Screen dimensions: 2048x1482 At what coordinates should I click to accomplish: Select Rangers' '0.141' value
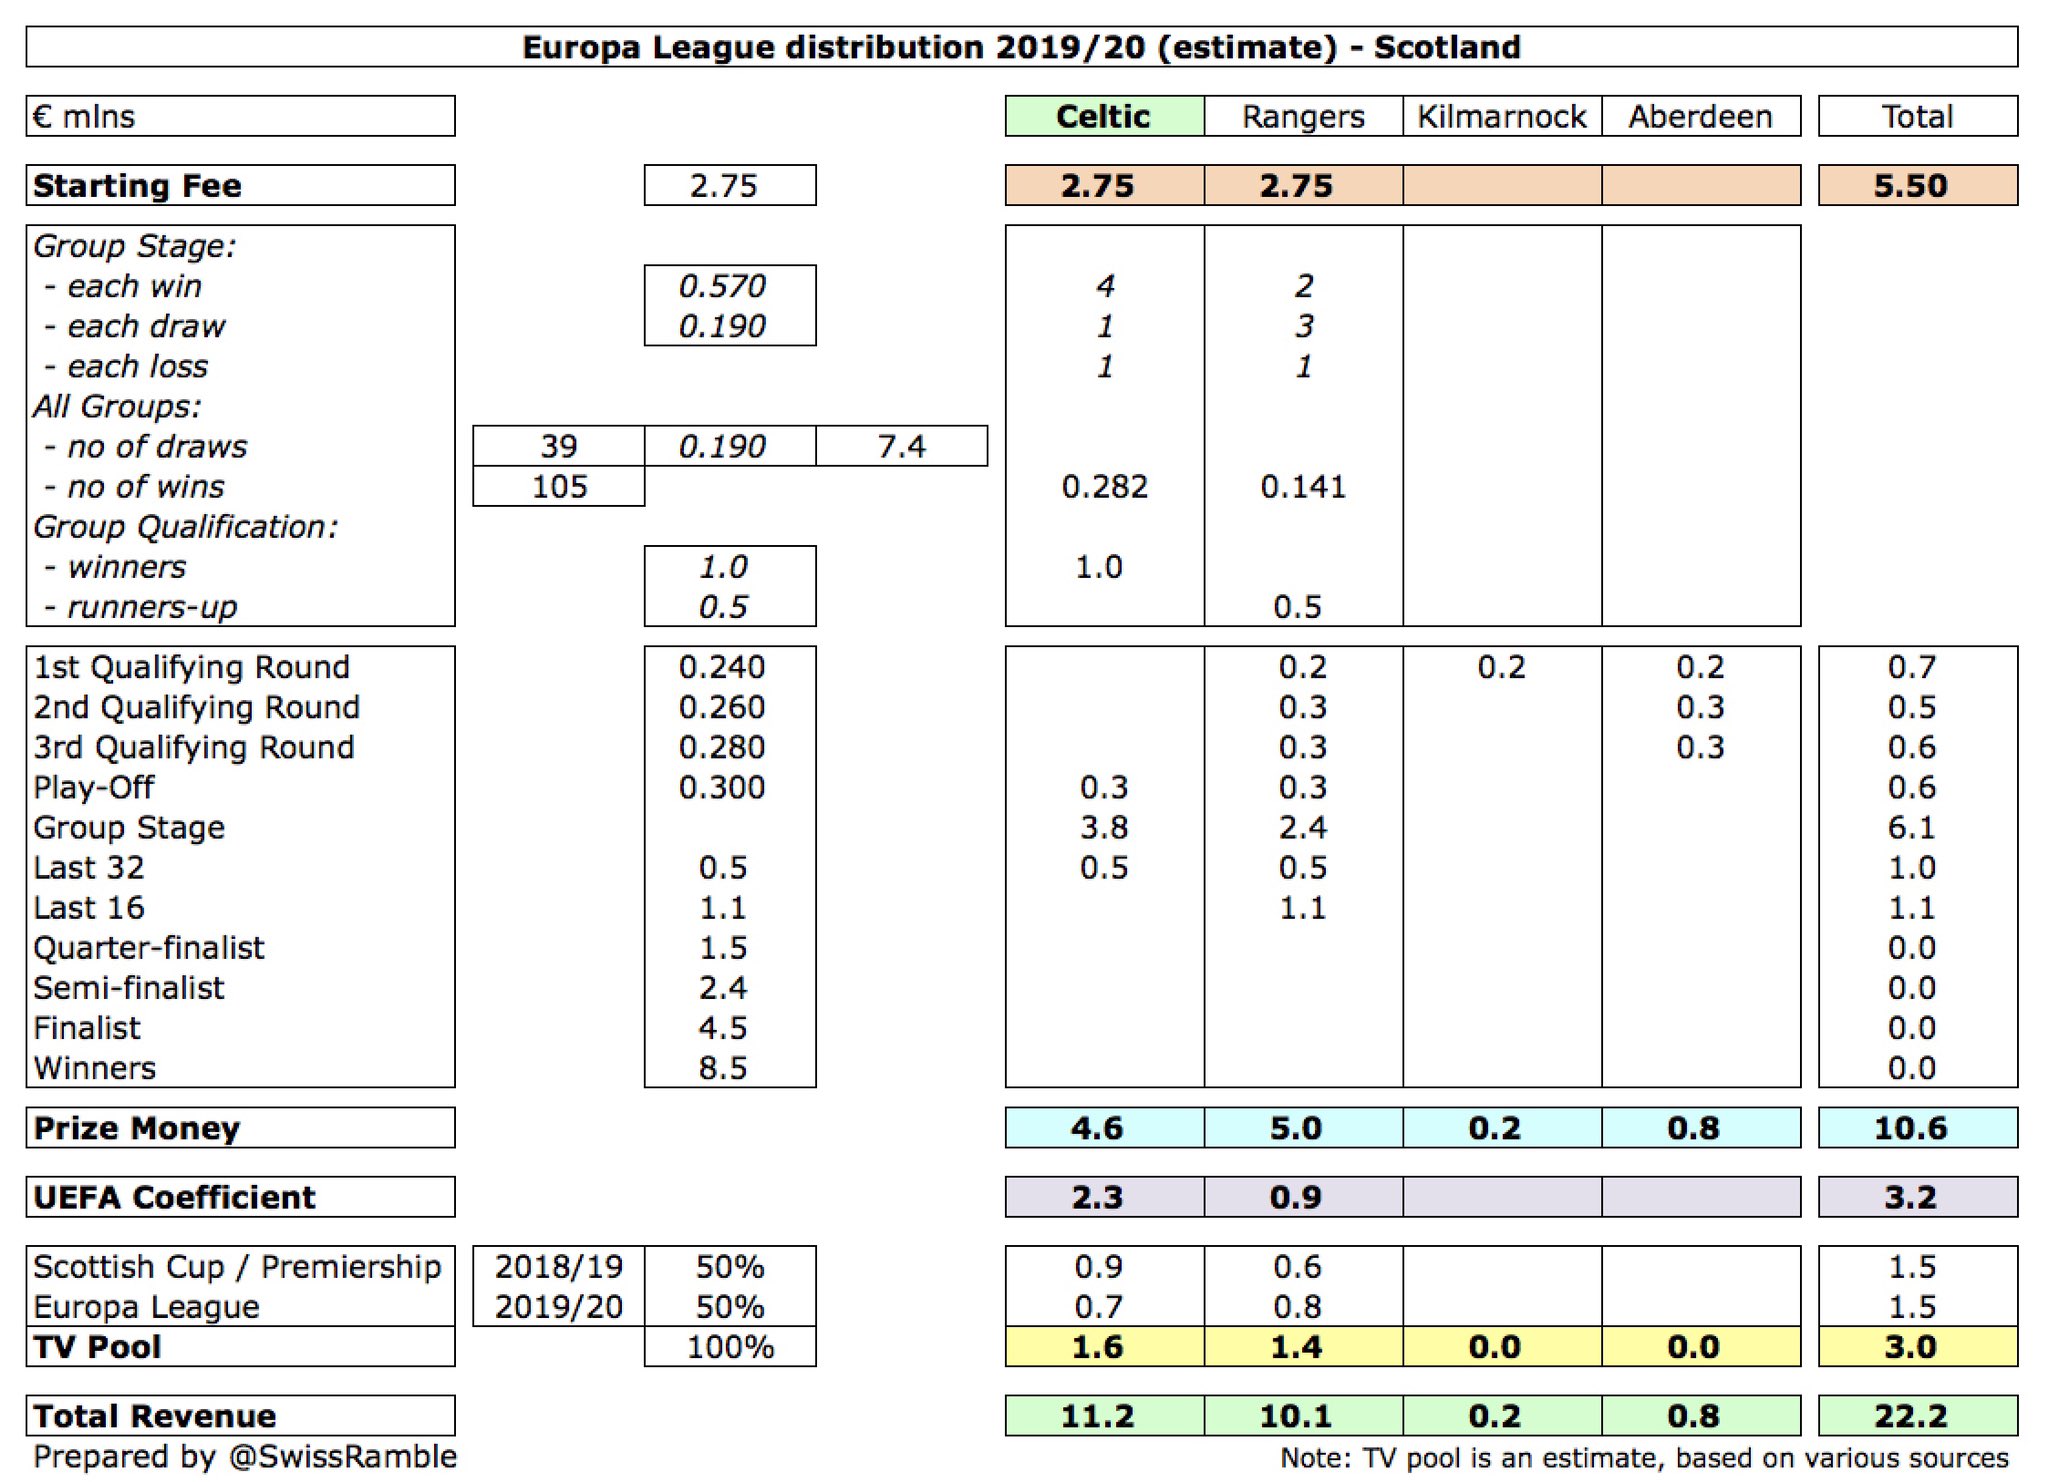(x=1303, y=486)
